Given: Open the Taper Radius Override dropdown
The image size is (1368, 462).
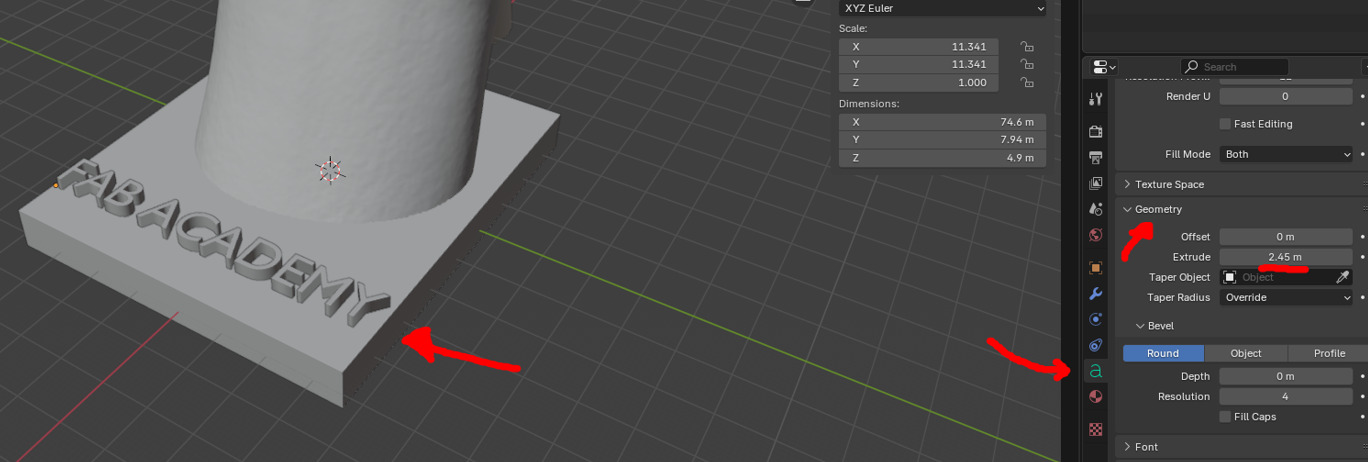Looking at the screenshot, I should click(x=1286, y=297).
